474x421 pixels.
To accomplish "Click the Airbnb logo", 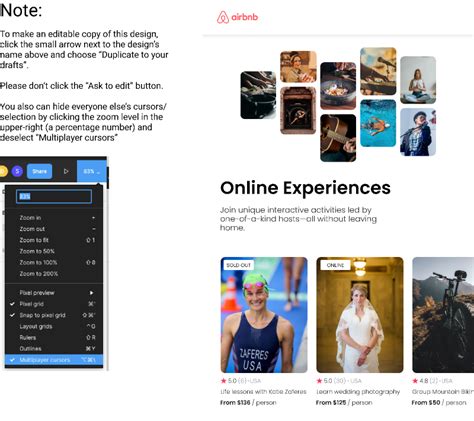I will [x=237, y=17].
